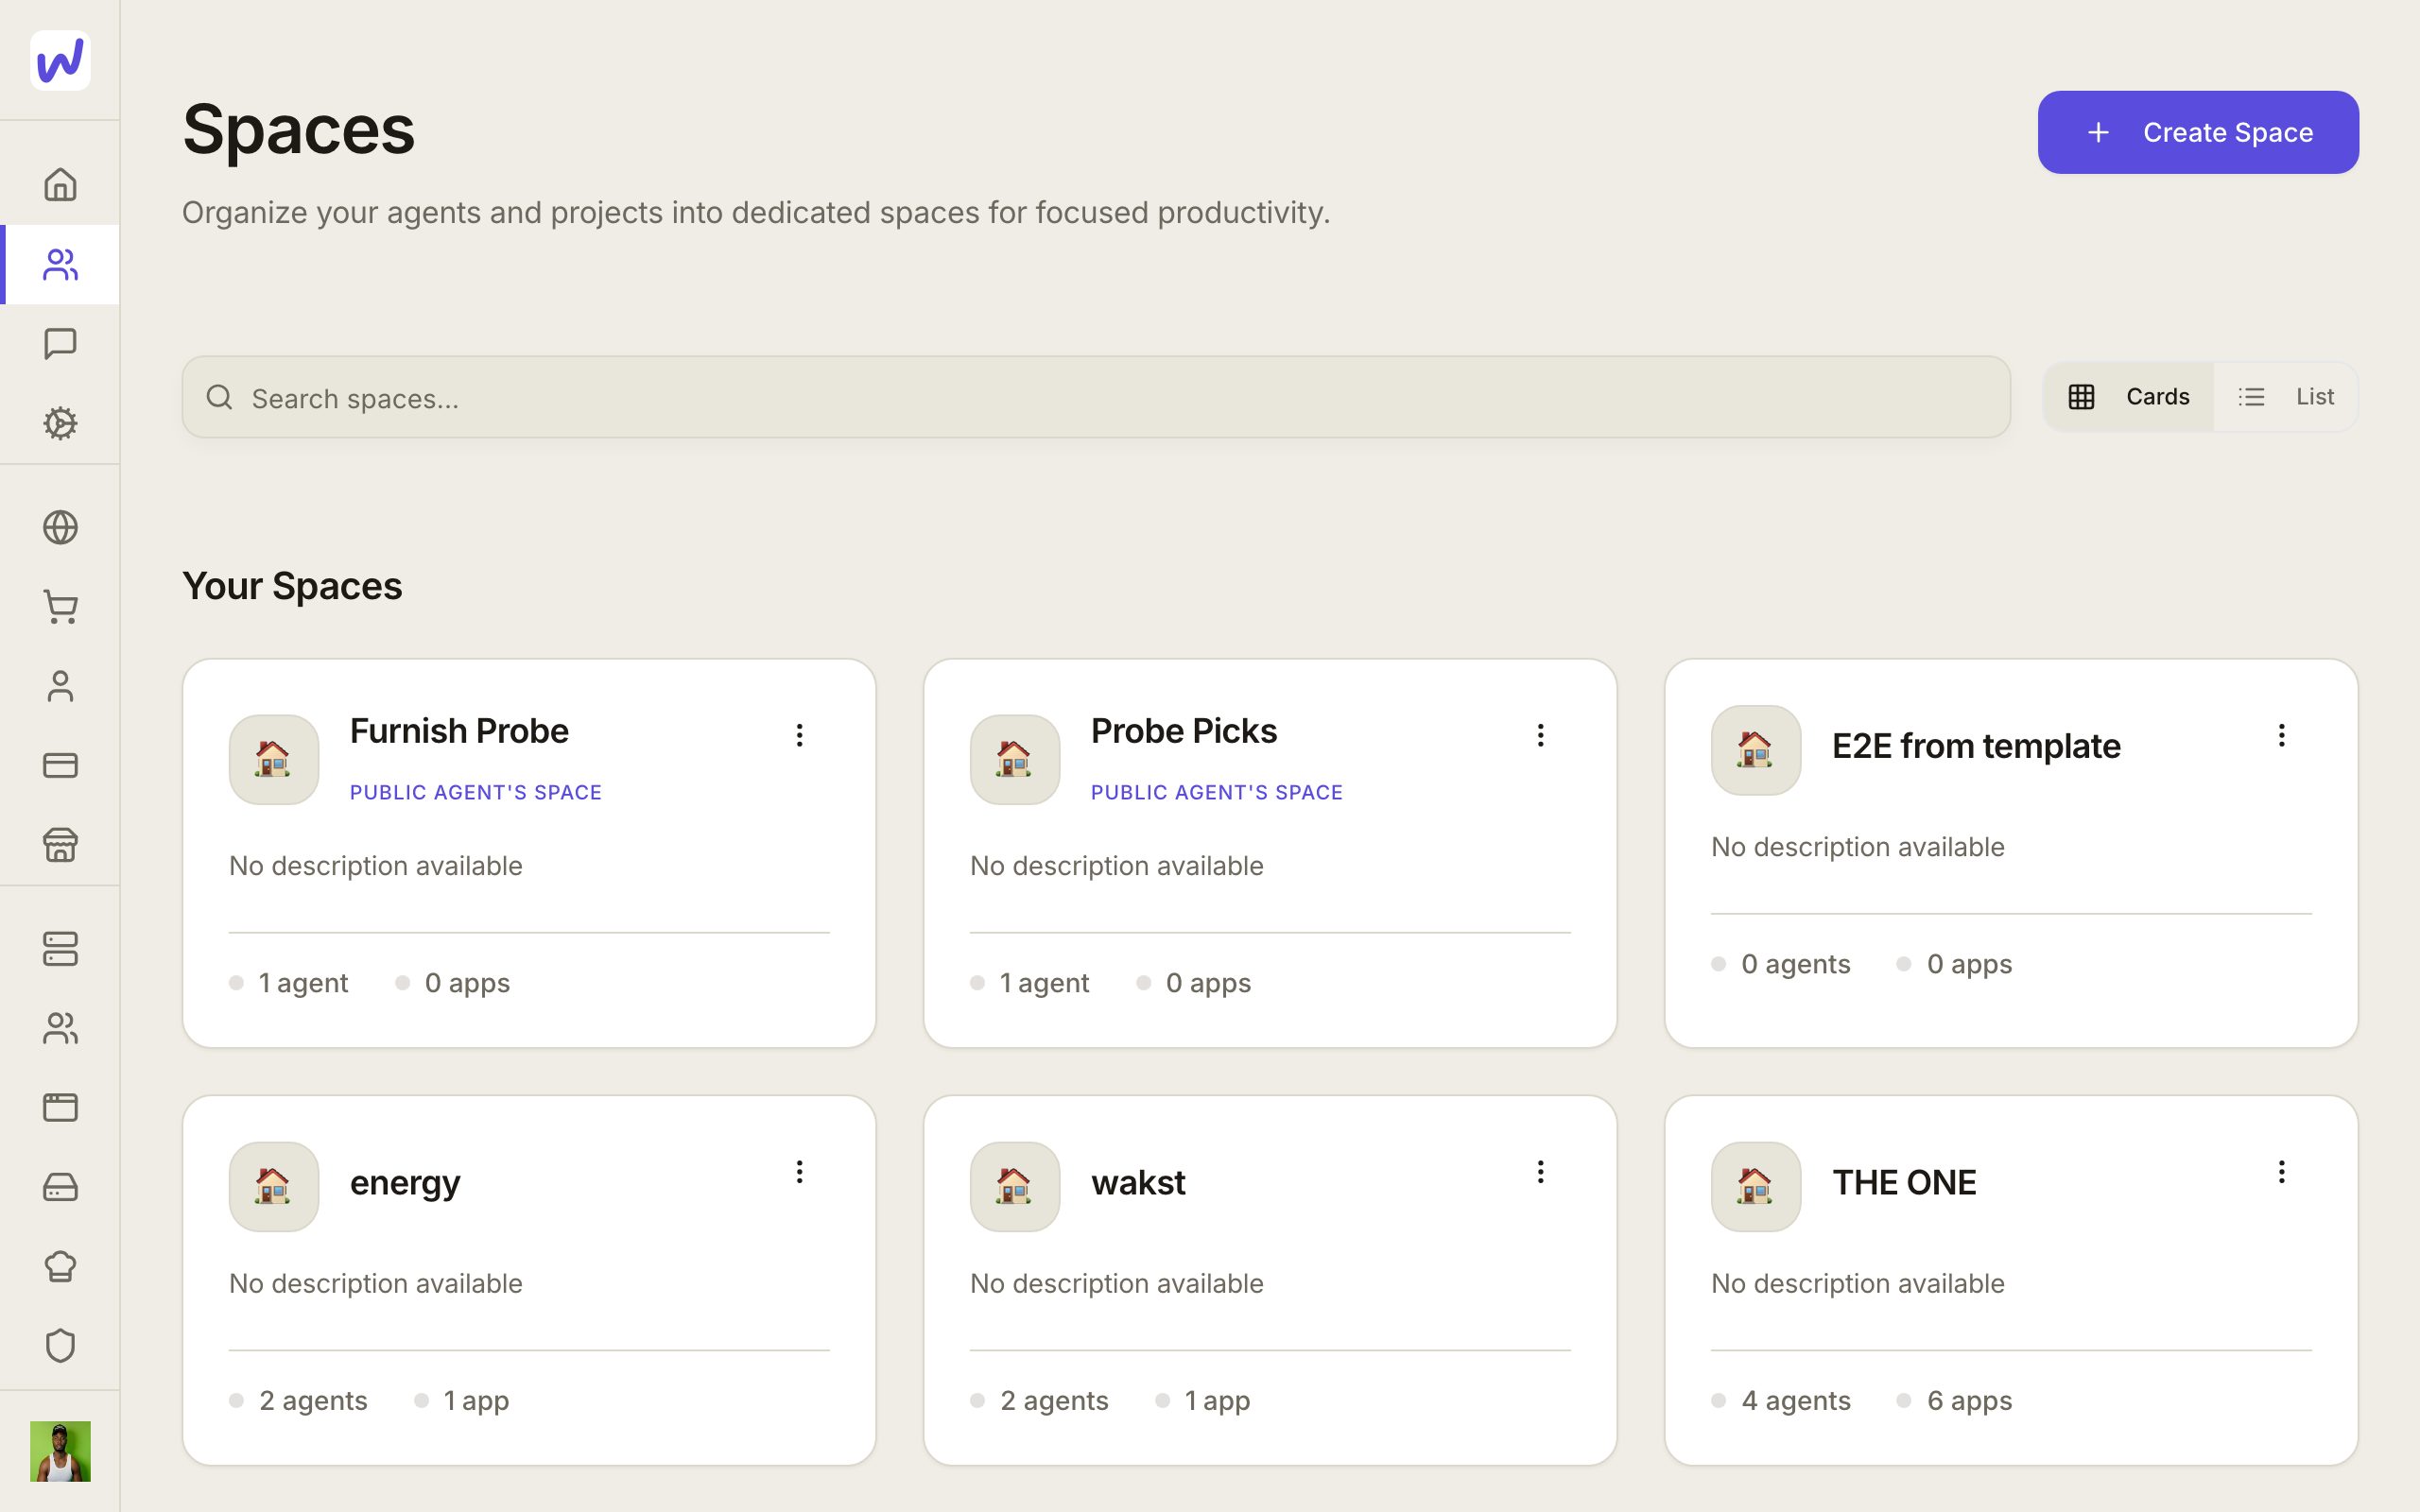2420x1512 pixels.
Task: Expand the energy card options menu
Action: pos(799,1171)
